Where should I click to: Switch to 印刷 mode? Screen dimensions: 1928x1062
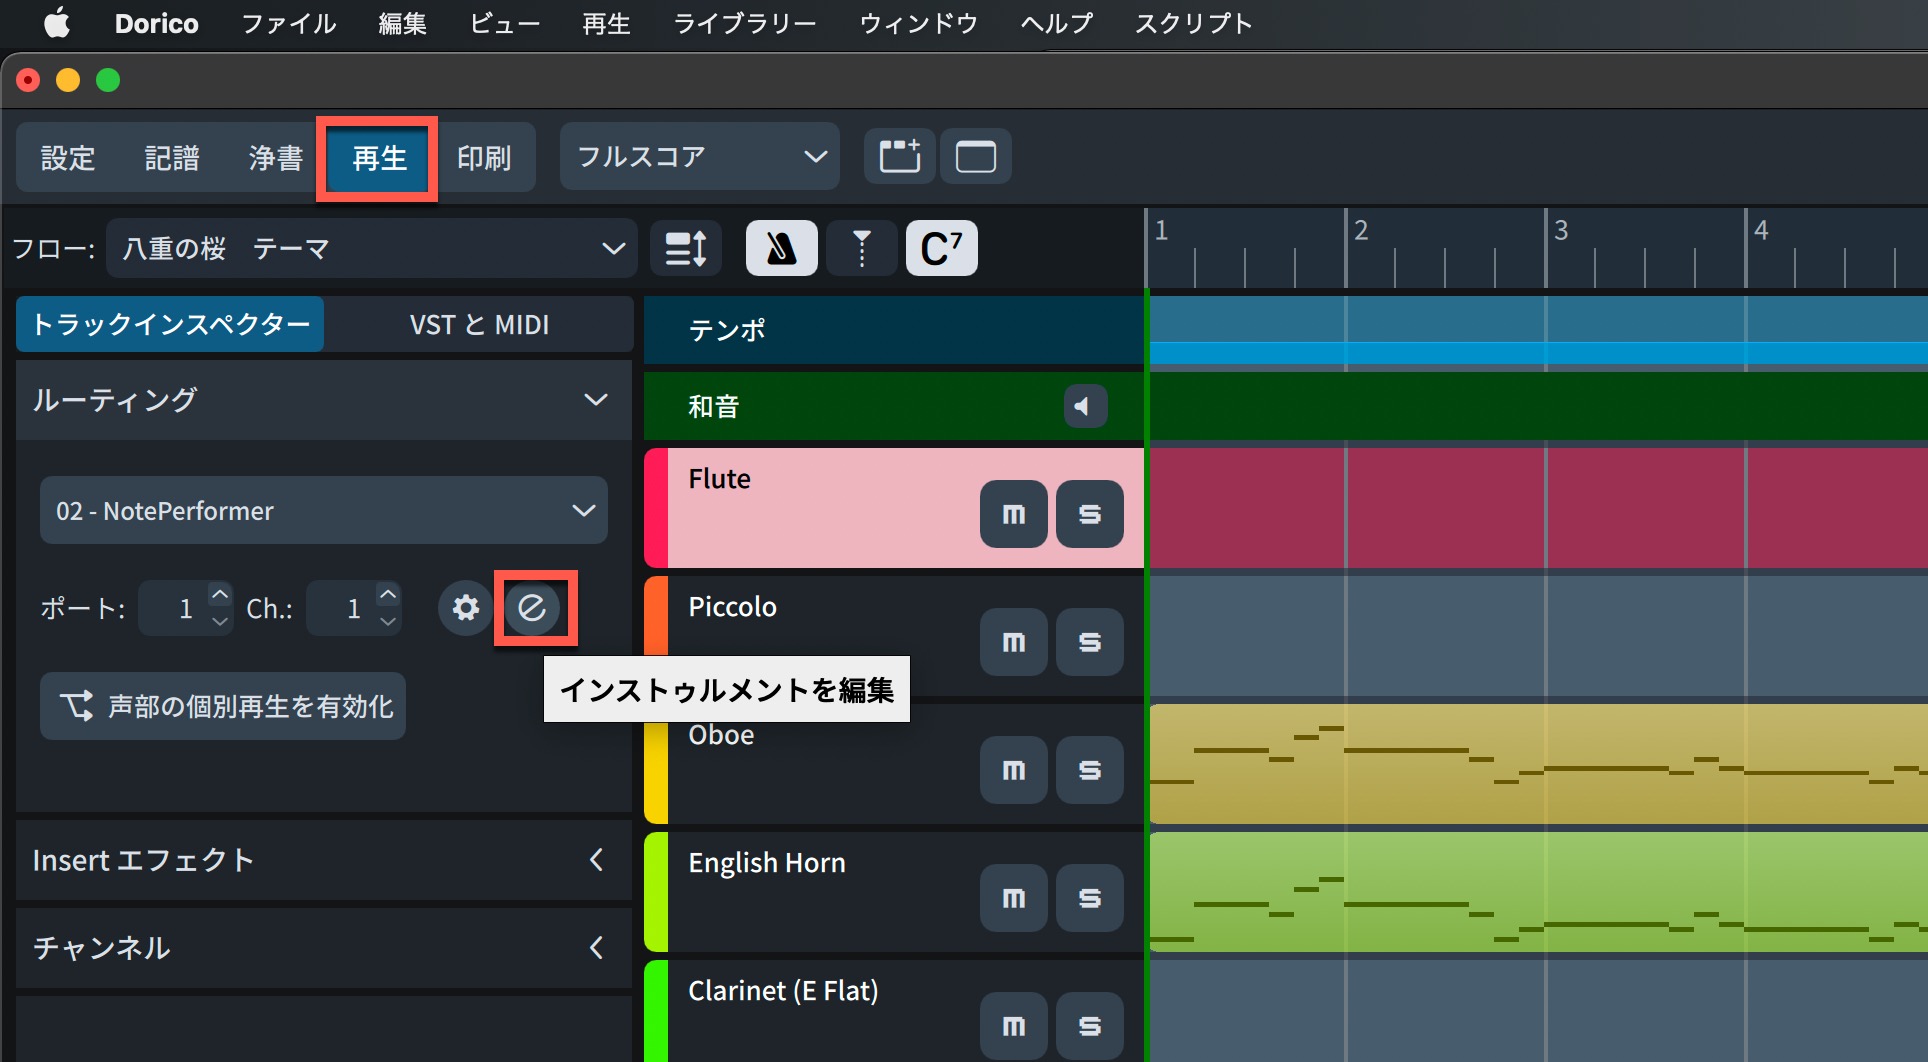pos(484,157)
